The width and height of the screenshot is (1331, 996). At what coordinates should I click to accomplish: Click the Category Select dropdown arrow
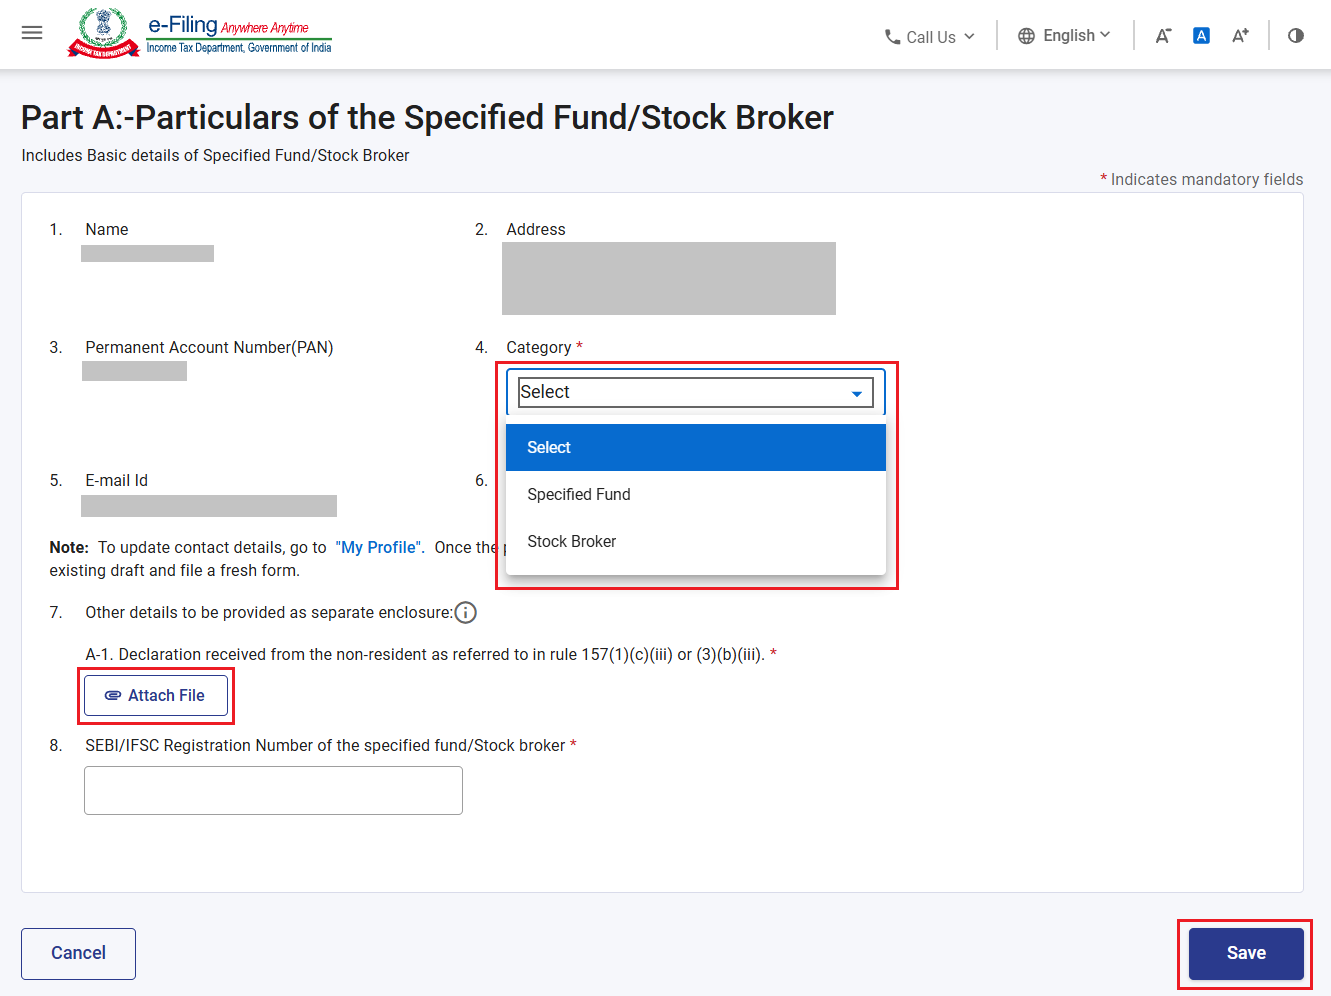pos(857,393)
